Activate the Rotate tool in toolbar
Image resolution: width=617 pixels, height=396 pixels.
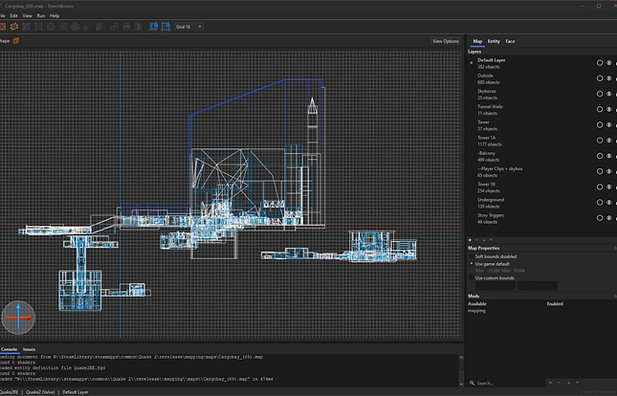pos(75,26)
